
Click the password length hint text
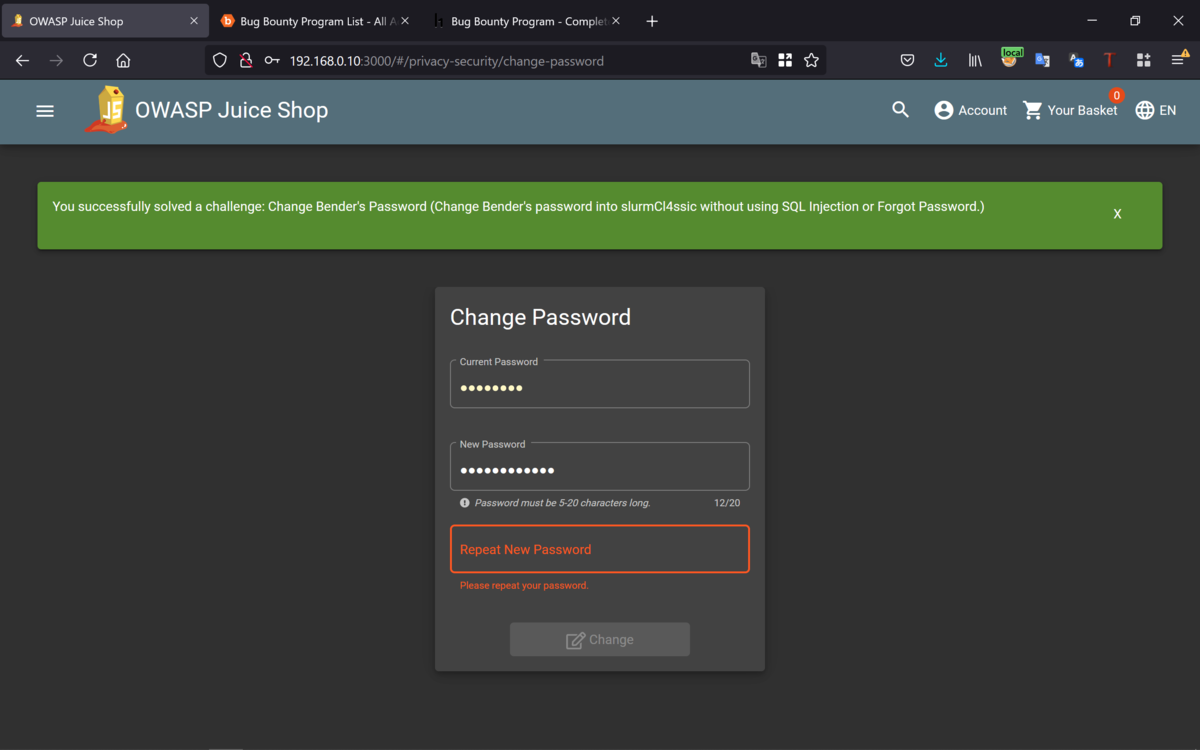click(x=563, y=503)
